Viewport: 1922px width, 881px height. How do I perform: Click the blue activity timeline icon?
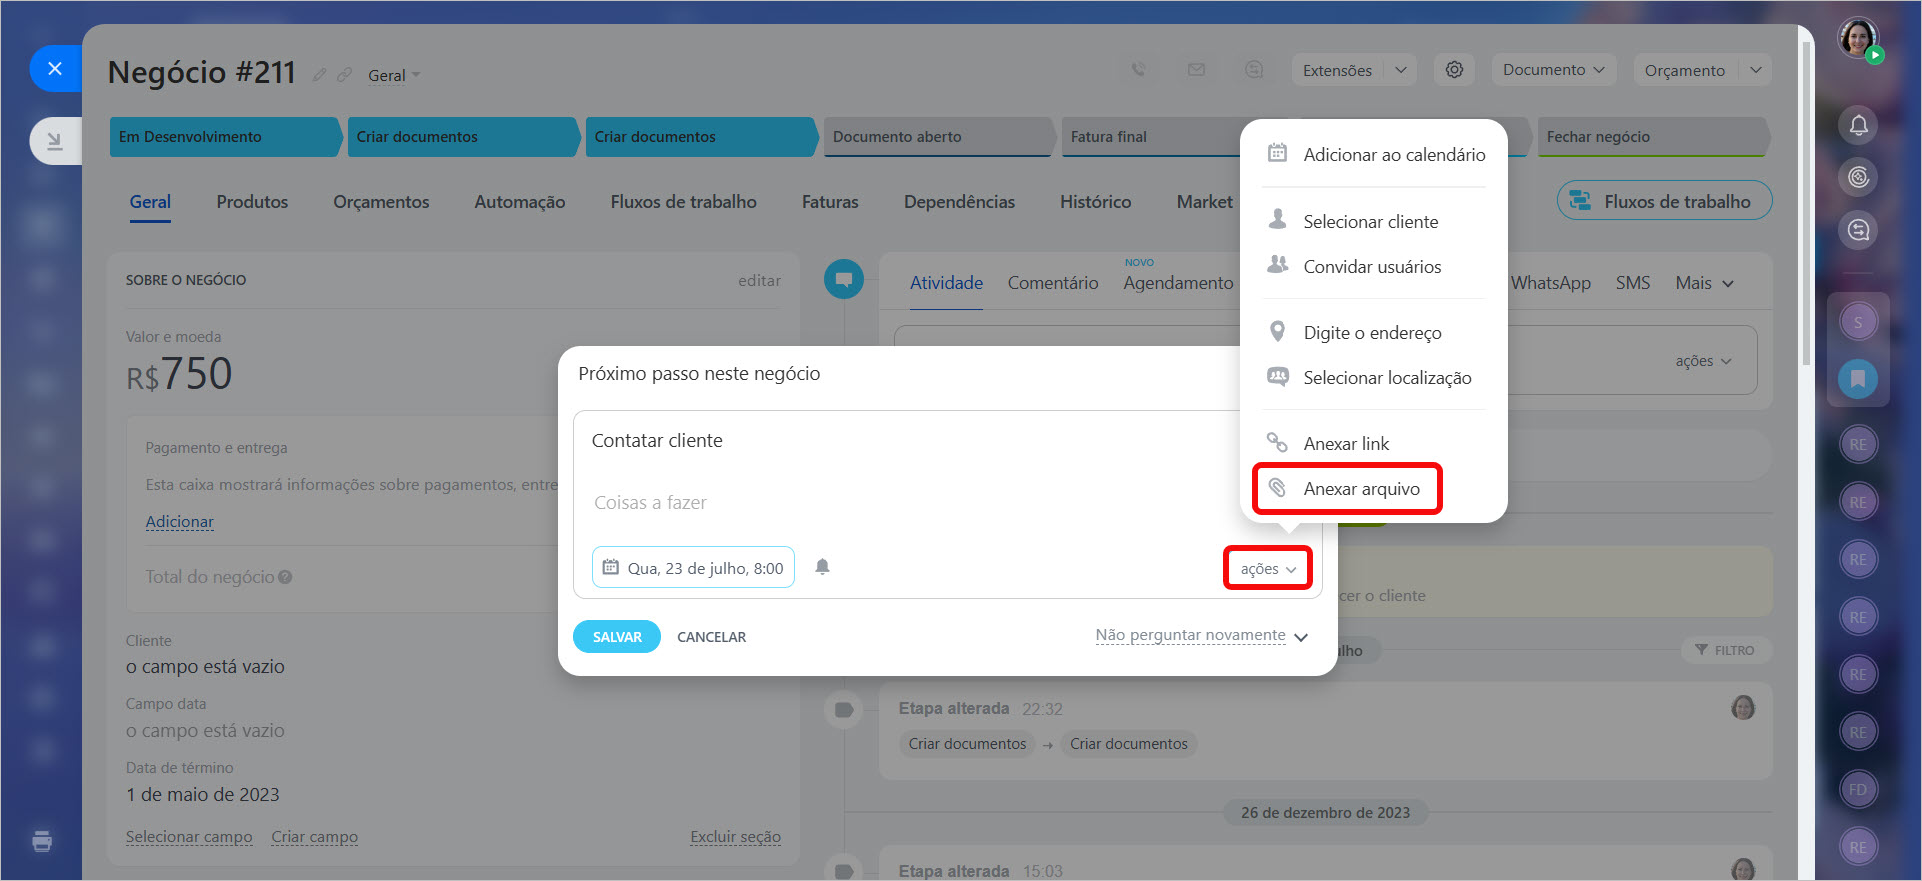click(844, 279)
